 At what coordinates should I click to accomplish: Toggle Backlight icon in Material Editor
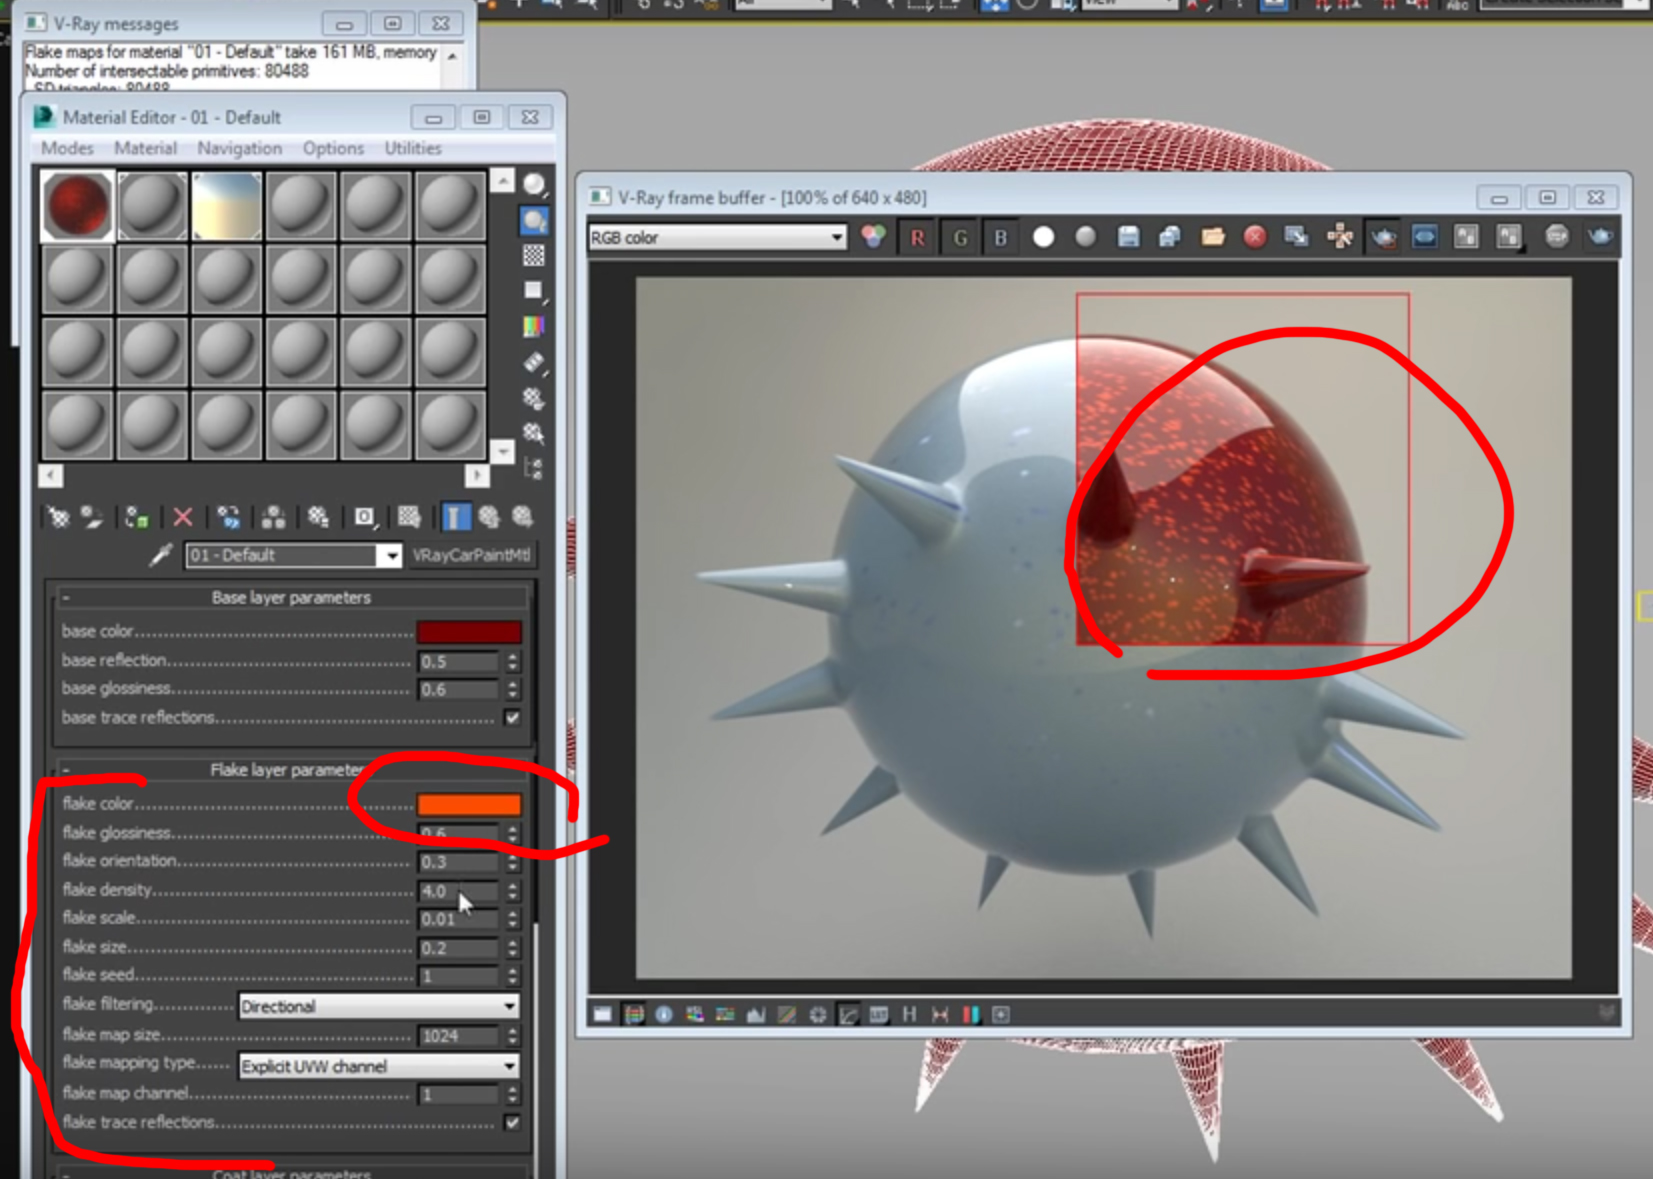pos(534,220)
